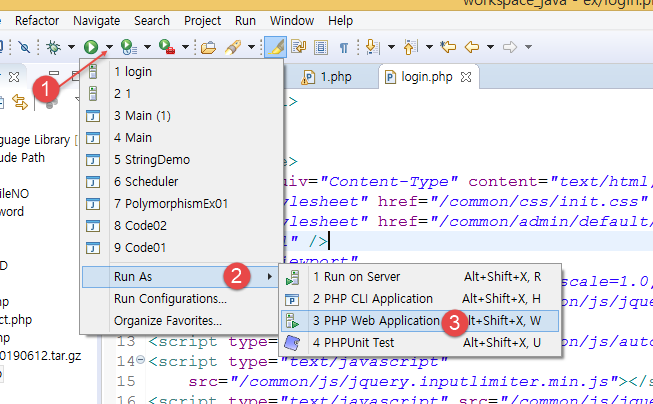
Task: Select '2 1' launch entry
Action: click(182, 94)
